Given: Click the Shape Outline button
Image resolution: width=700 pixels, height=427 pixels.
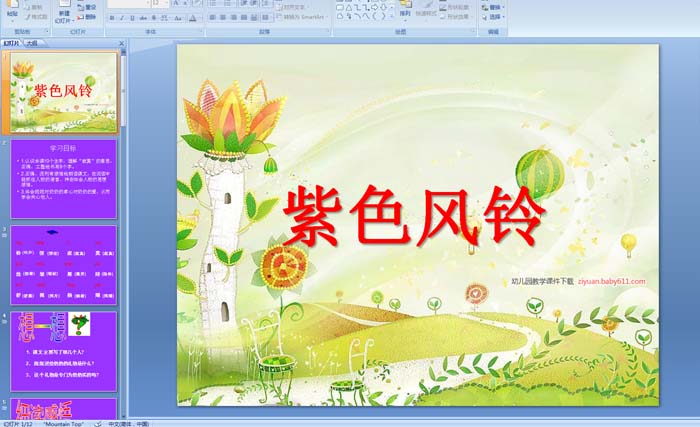Looking at the screenshot, I should coord(454,8).
